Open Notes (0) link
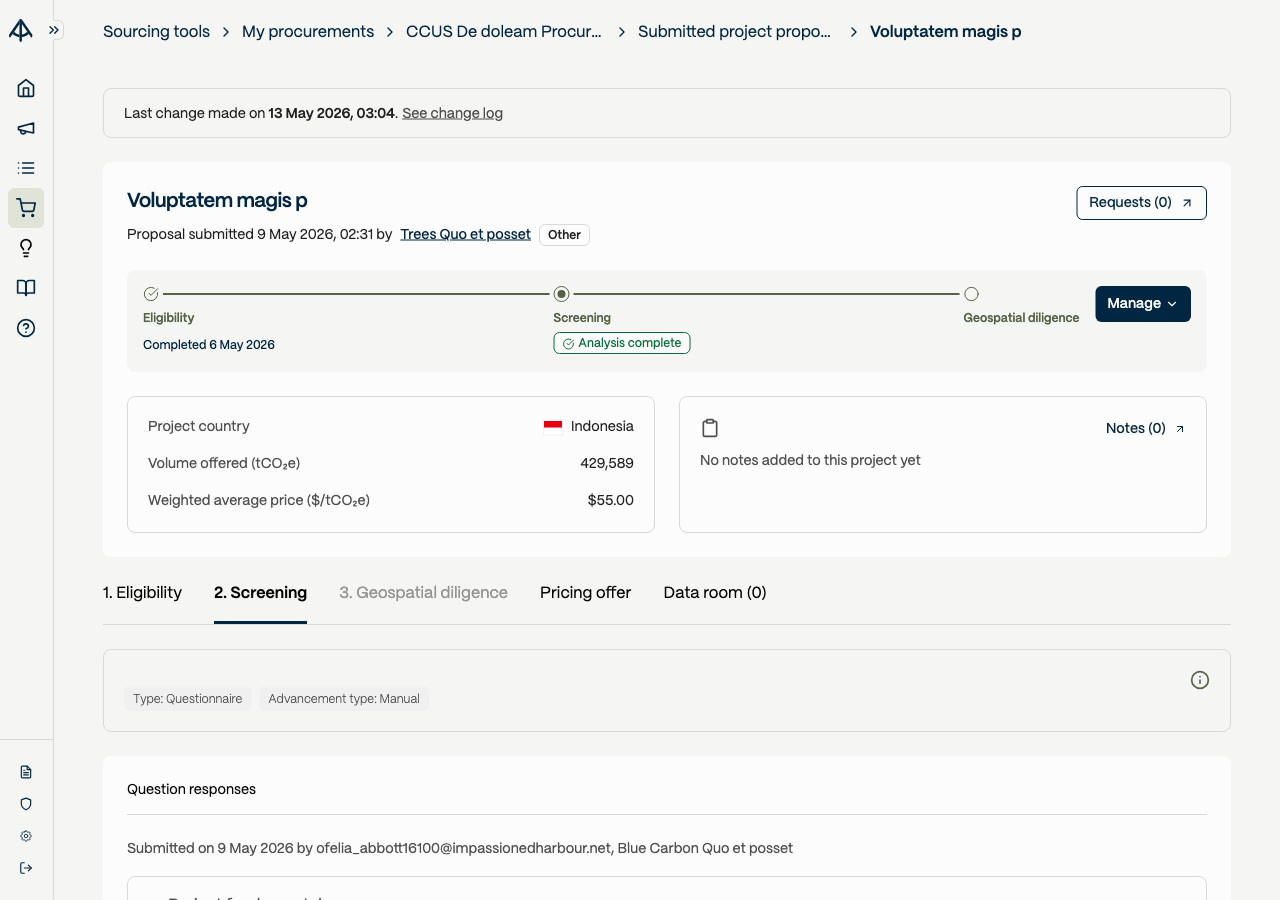The height and width of the screenshot is (900, 1280). point(1145,428)
